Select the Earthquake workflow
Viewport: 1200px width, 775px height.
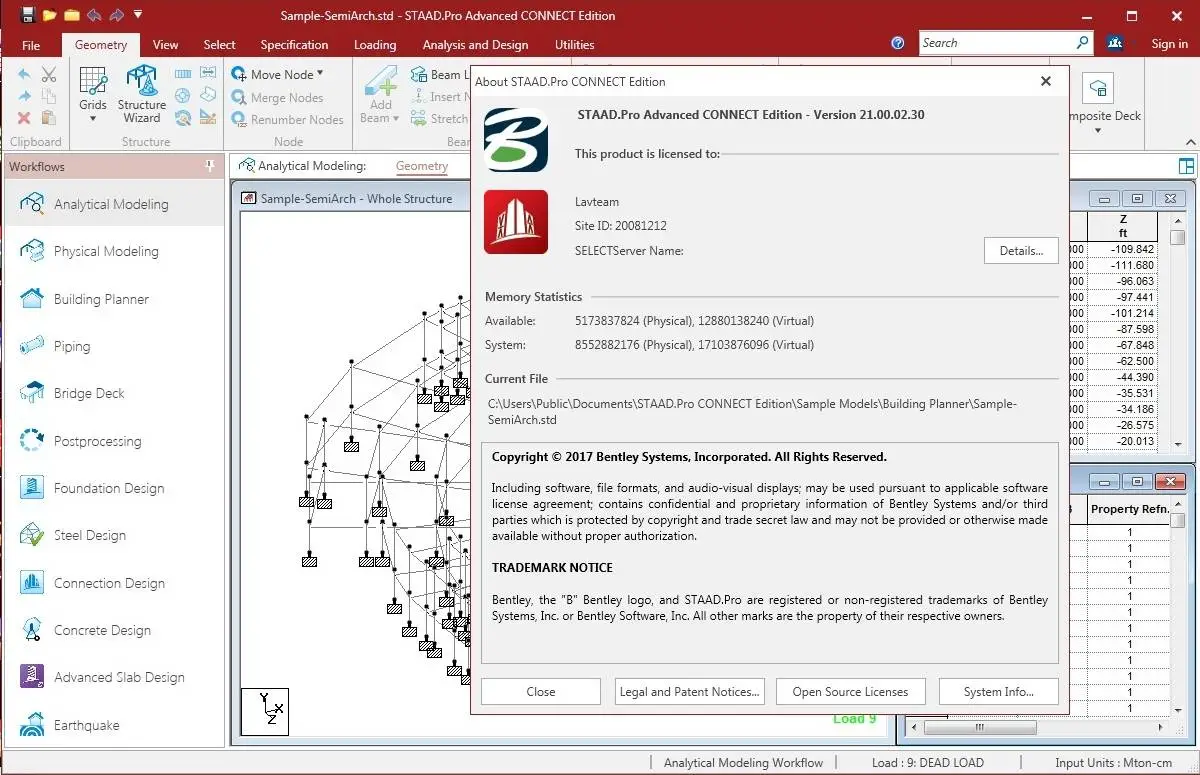(x=114, y=725)
